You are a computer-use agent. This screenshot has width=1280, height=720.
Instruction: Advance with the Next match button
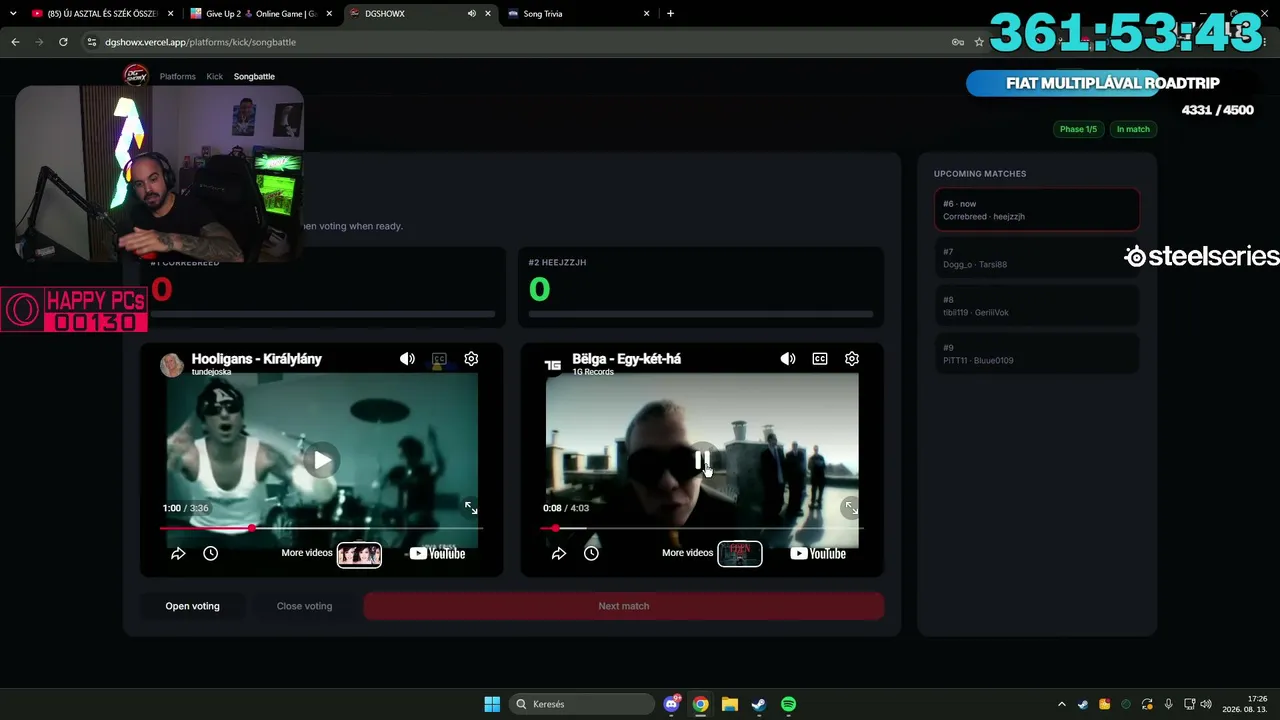[x=624, y=606]
